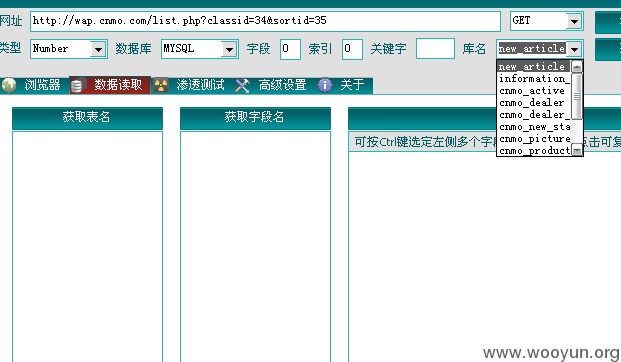Click the list scrollbar down arrow
Screen dimensions: 621x362
[x=577, y=151]
